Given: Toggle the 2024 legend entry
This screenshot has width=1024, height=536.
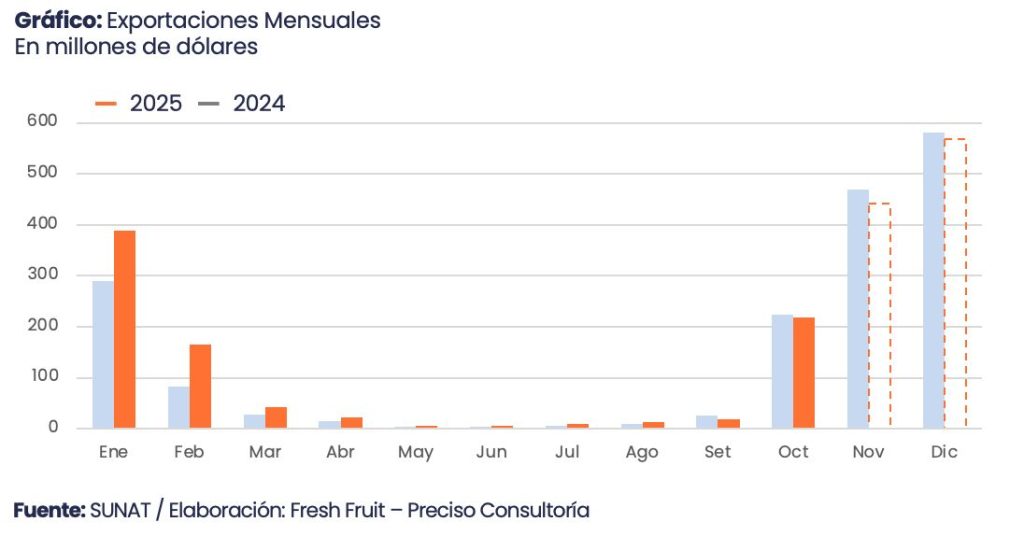Looking at the screenshot, I should (x=259, y=103).
